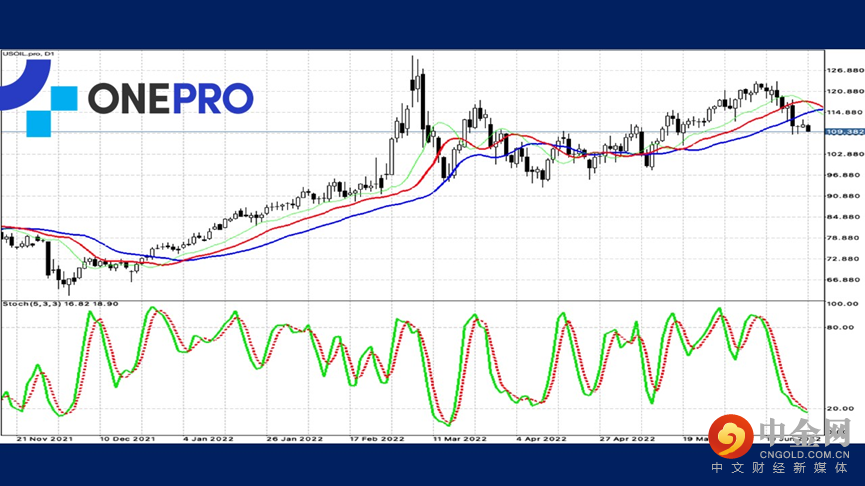Click the 102.880 price axis label
Viewport: 865px width, 486px height.
coord(845,154)
